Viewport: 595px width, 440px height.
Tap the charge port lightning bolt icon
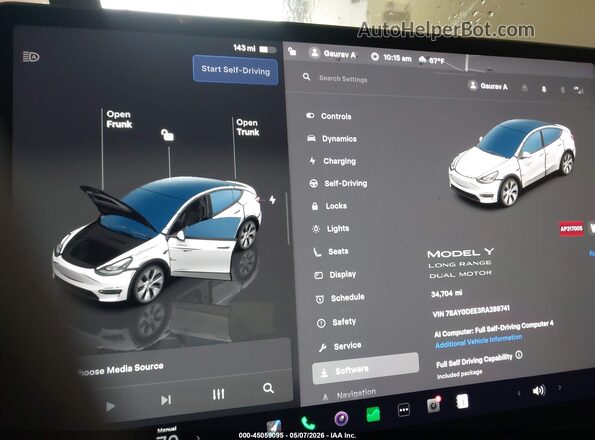click(x=272, y=200)
